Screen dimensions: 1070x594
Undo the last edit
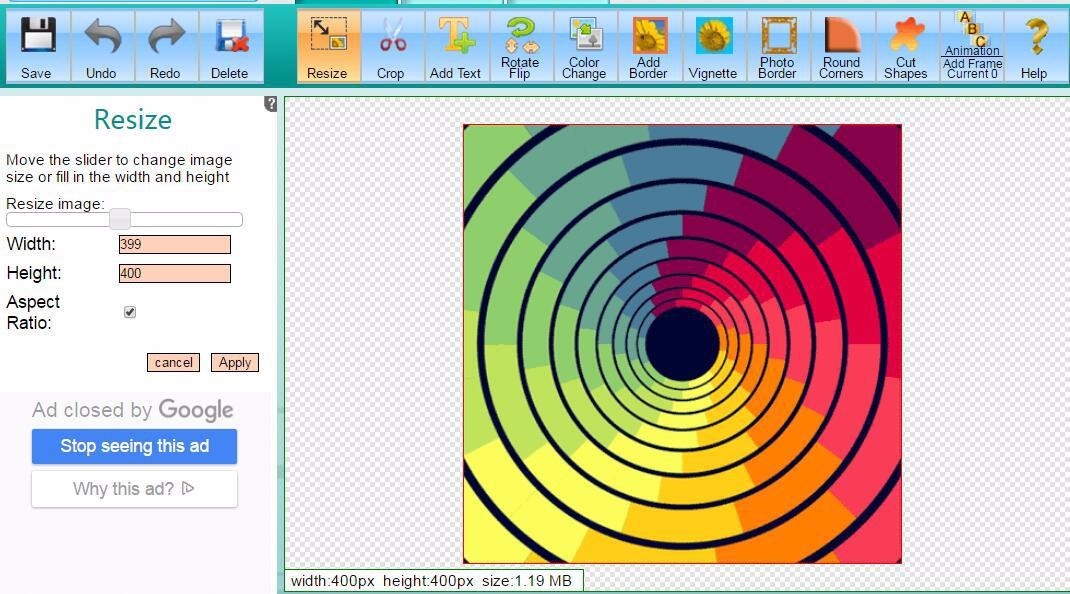pyautogui.click(x=101, y=46)
